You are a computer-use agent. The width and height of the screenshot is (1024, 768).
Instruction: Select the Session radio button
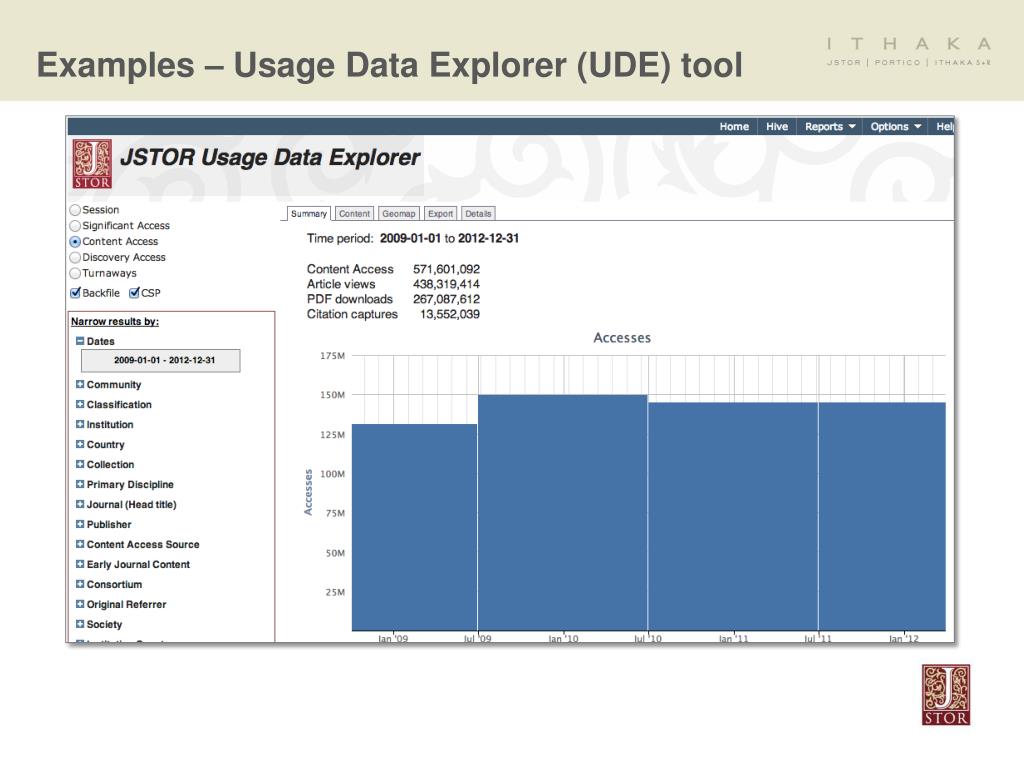pyautogui.click(x=75, y=210)
